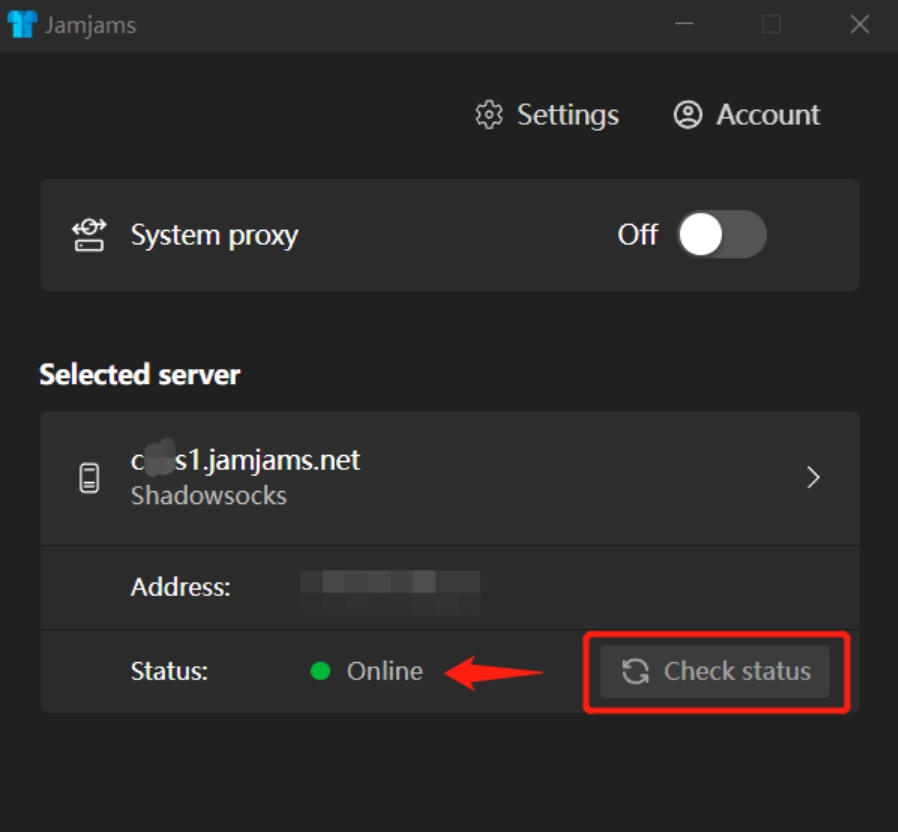Click the refresh icon in Check status

click(x=635, y=671)
